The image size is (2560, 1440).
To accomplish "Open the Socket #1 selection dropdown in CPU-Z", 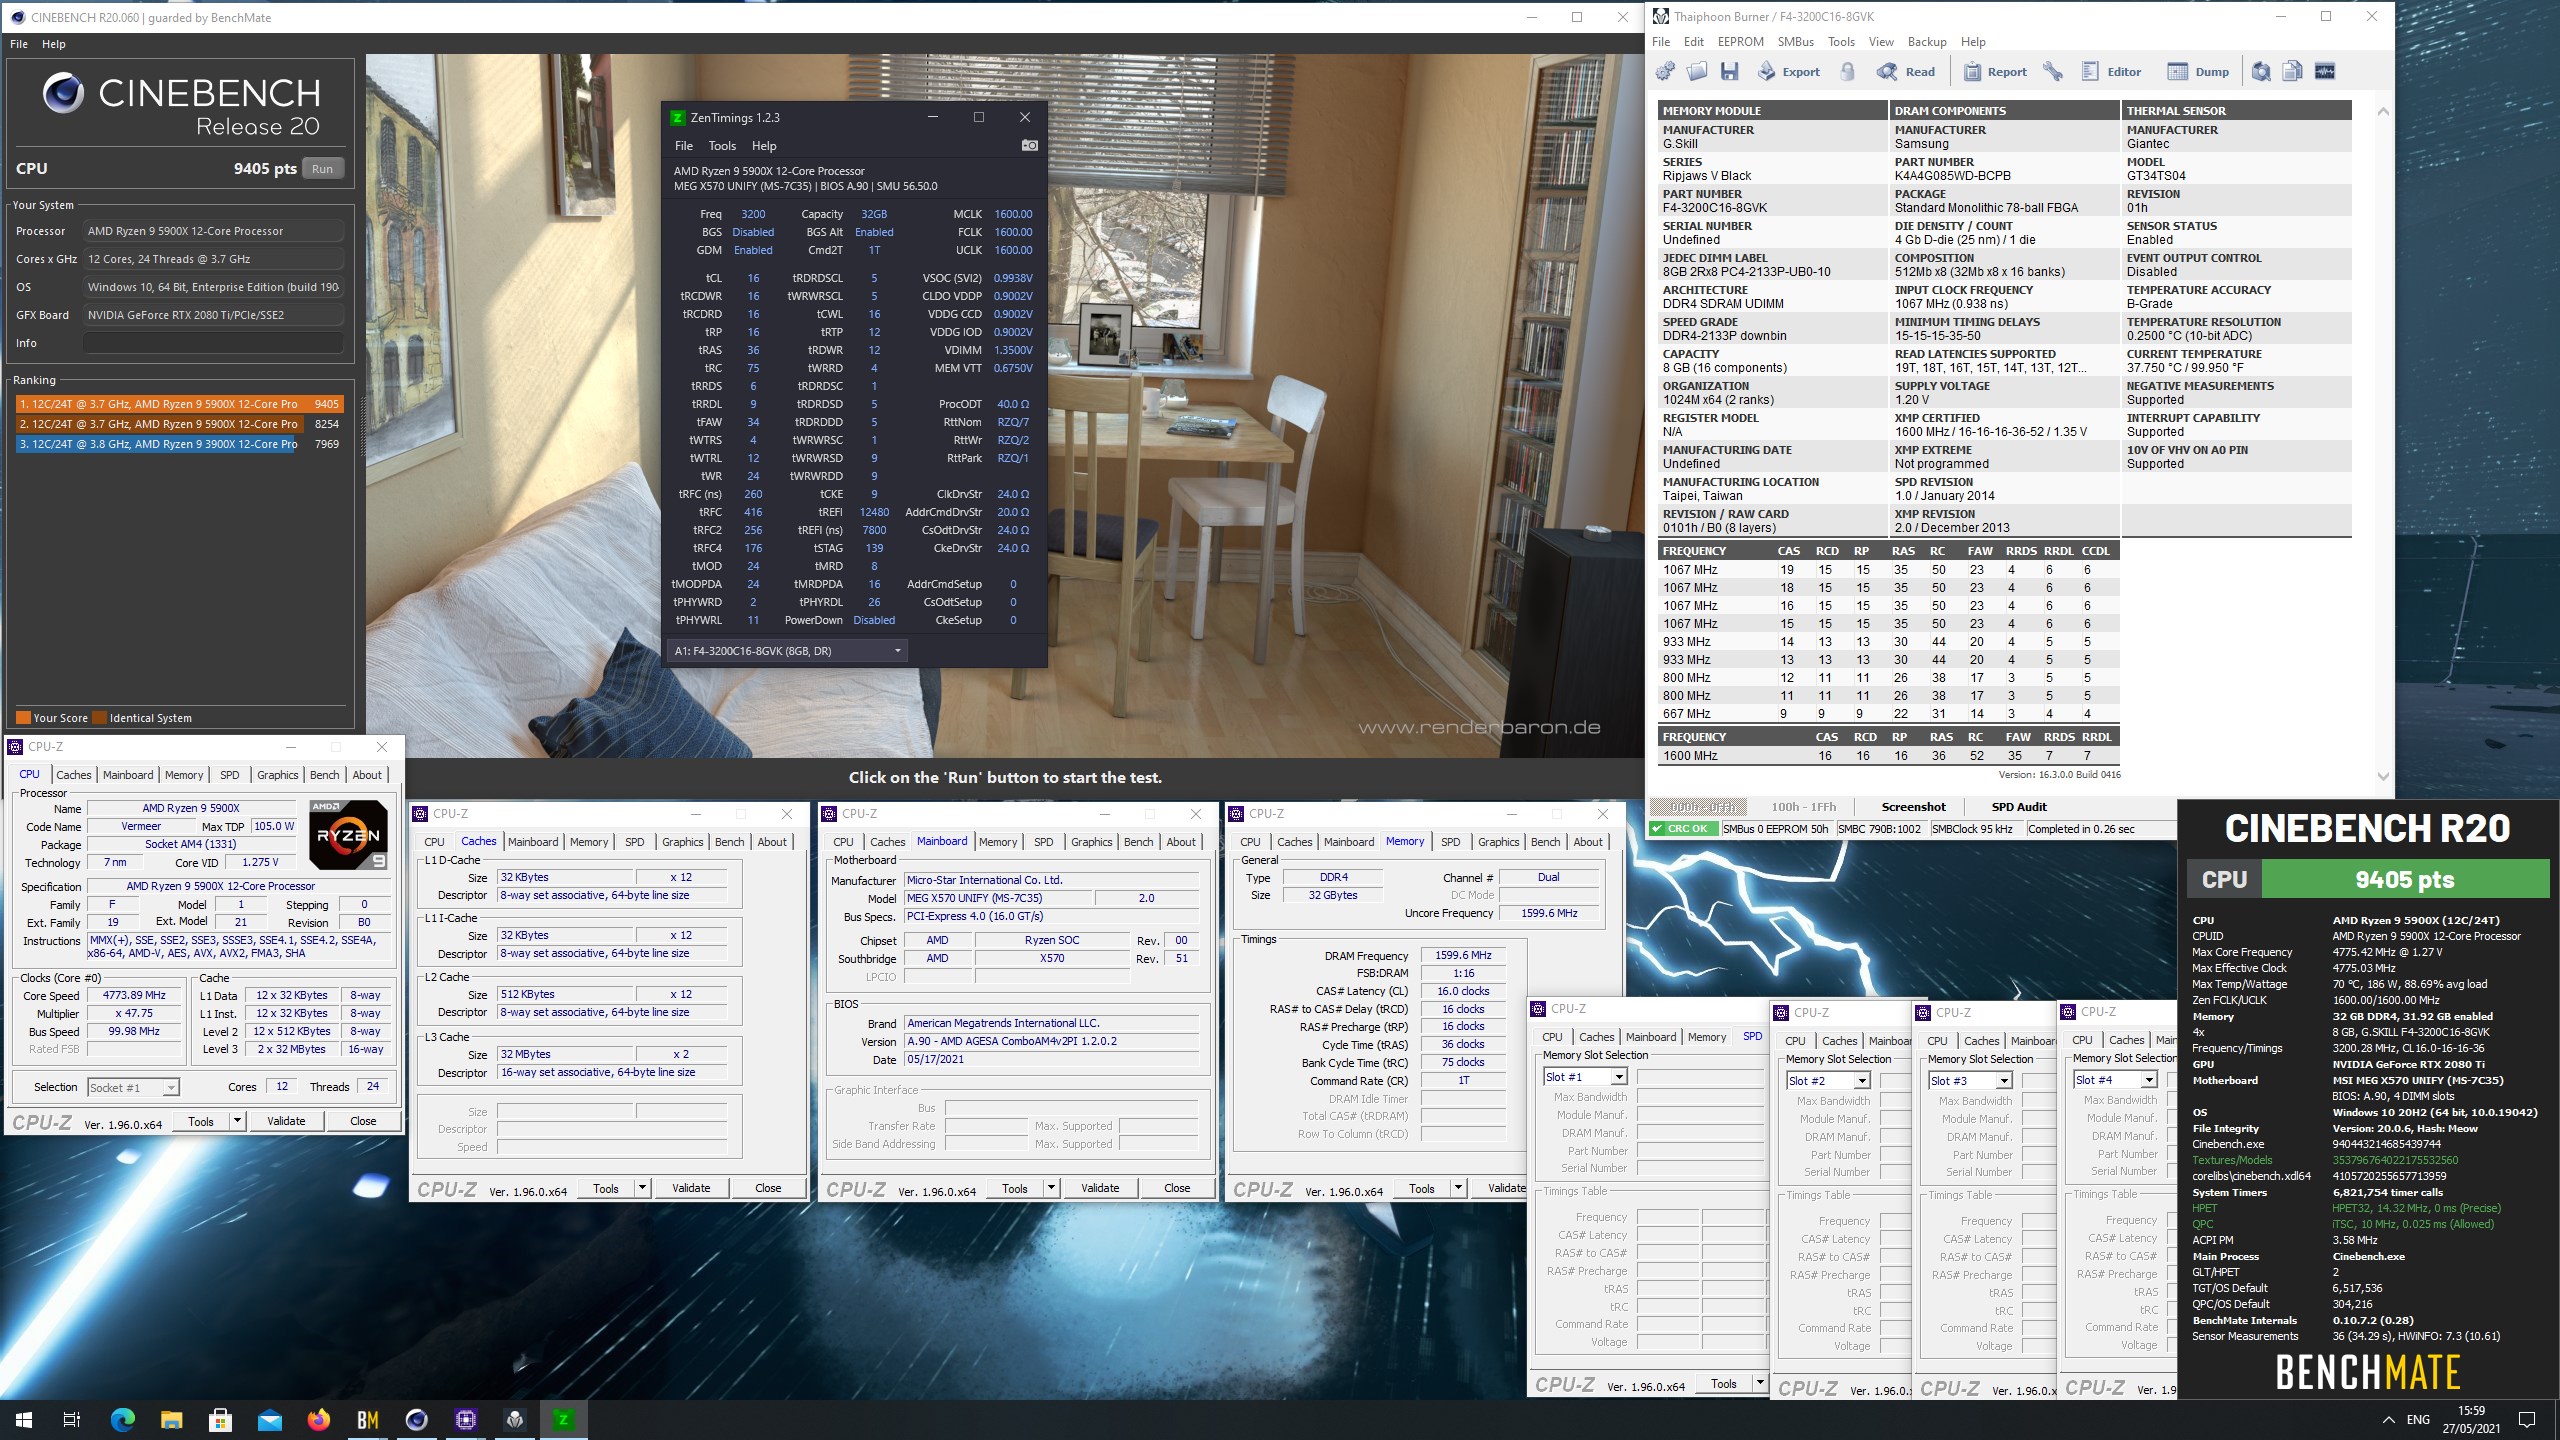I will pos(133,1087).
